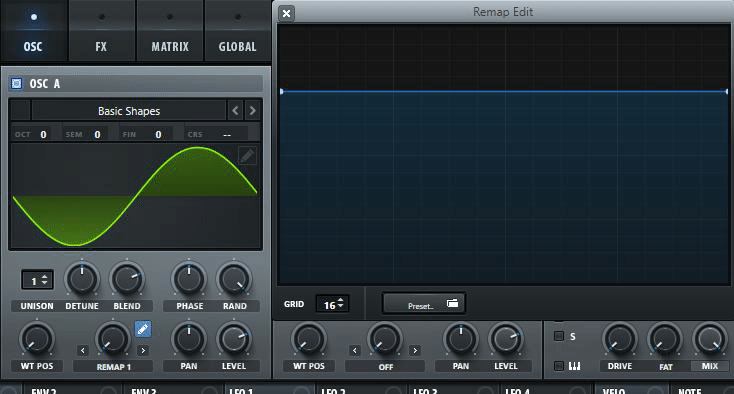Load previous wavetable before Basic Shapes
The image size is (734, 394).
coord(235,111)
